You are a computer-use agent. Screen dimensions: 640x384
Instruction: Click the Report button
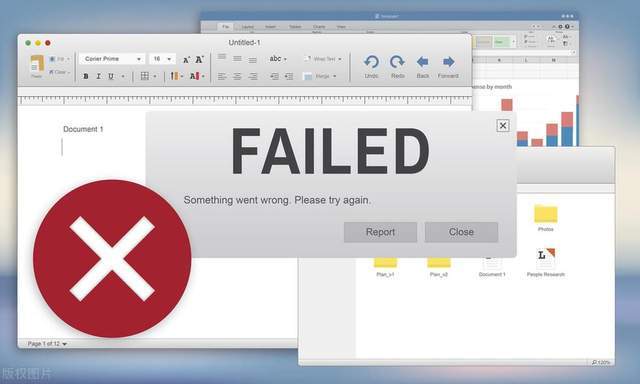[380, 232]
